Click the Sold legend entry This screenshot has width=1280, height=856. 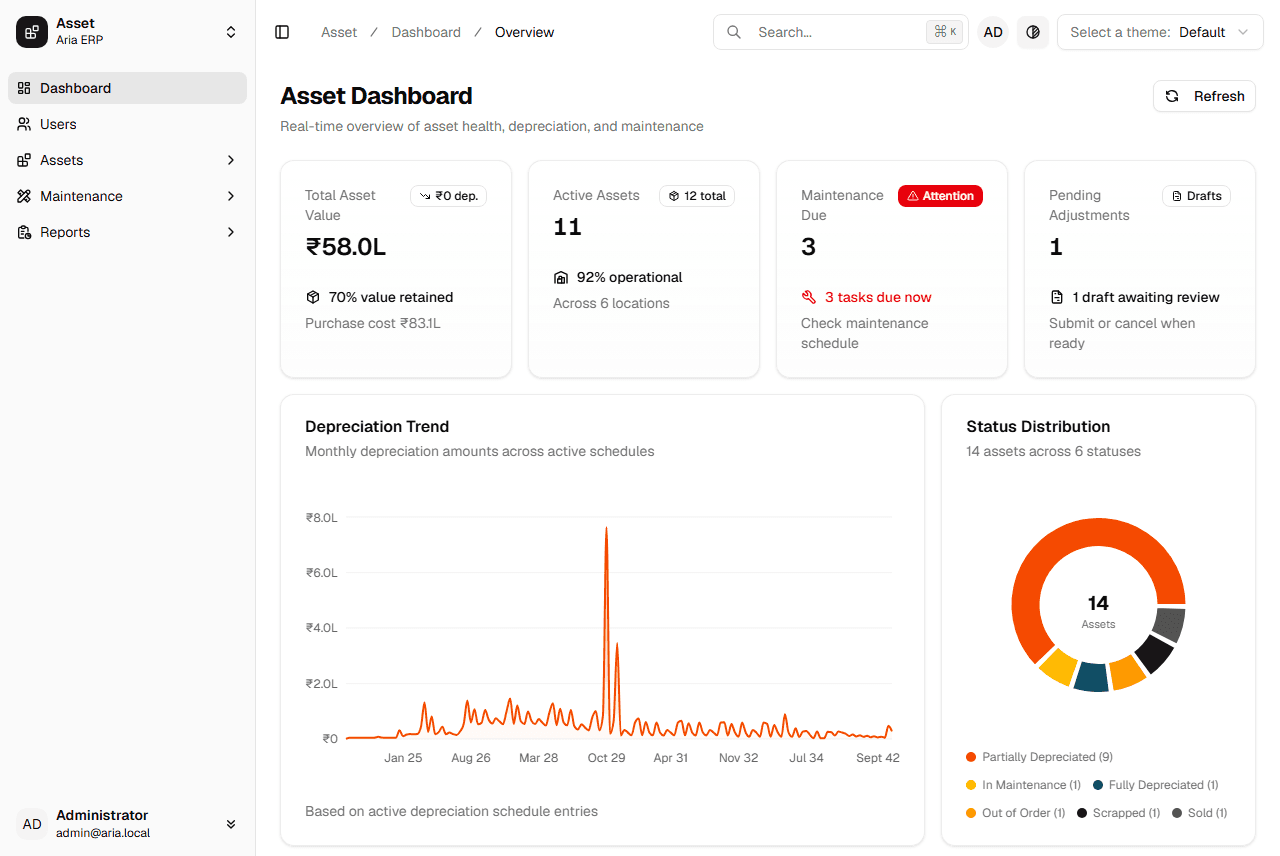click(x=1199, y=813)
